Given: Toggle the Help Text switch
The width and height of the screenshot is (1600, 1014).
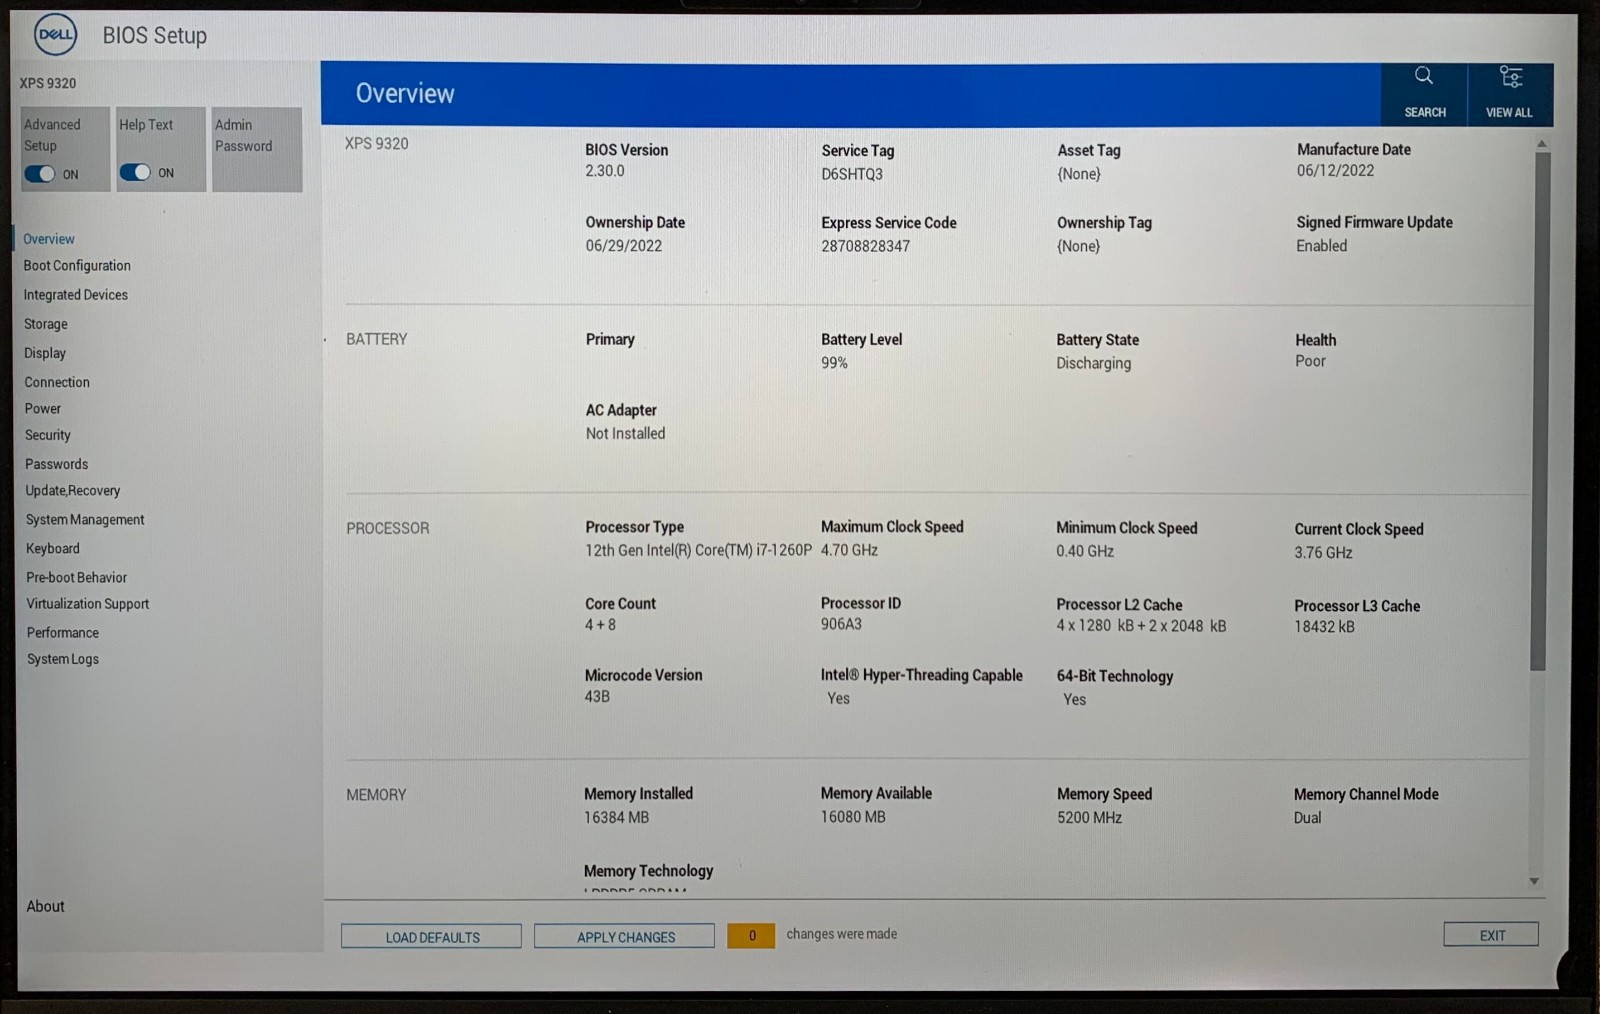Looking at the screenshot, I should tap(135, 172).
